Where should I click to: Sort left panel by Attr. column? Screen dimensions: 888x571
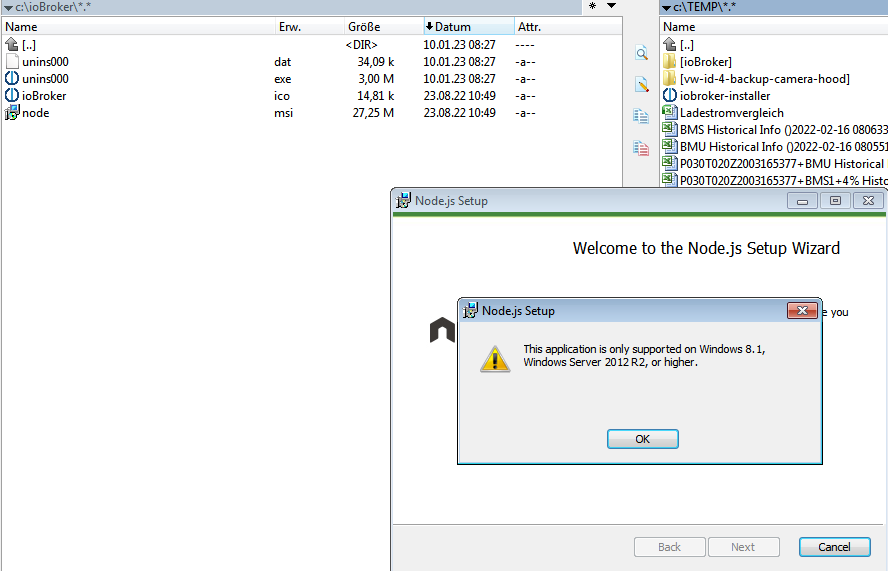click(x=568, y=27)
